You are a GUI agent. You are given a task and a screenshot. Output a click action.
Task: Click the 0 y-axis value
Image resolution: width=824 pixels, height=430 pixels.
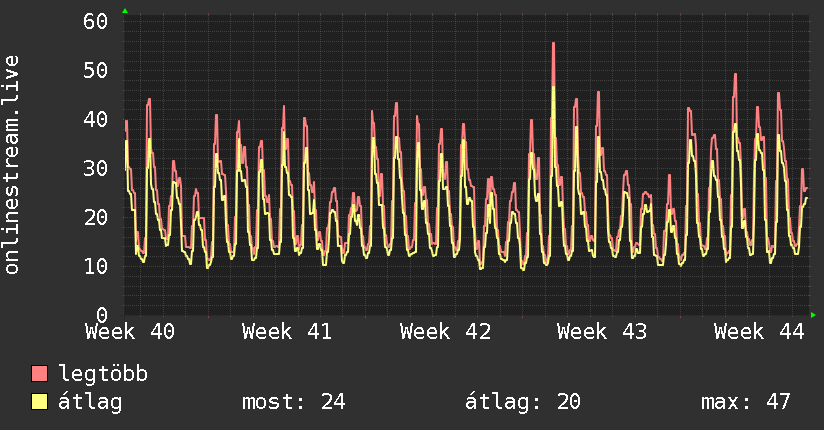click(102, 314)
